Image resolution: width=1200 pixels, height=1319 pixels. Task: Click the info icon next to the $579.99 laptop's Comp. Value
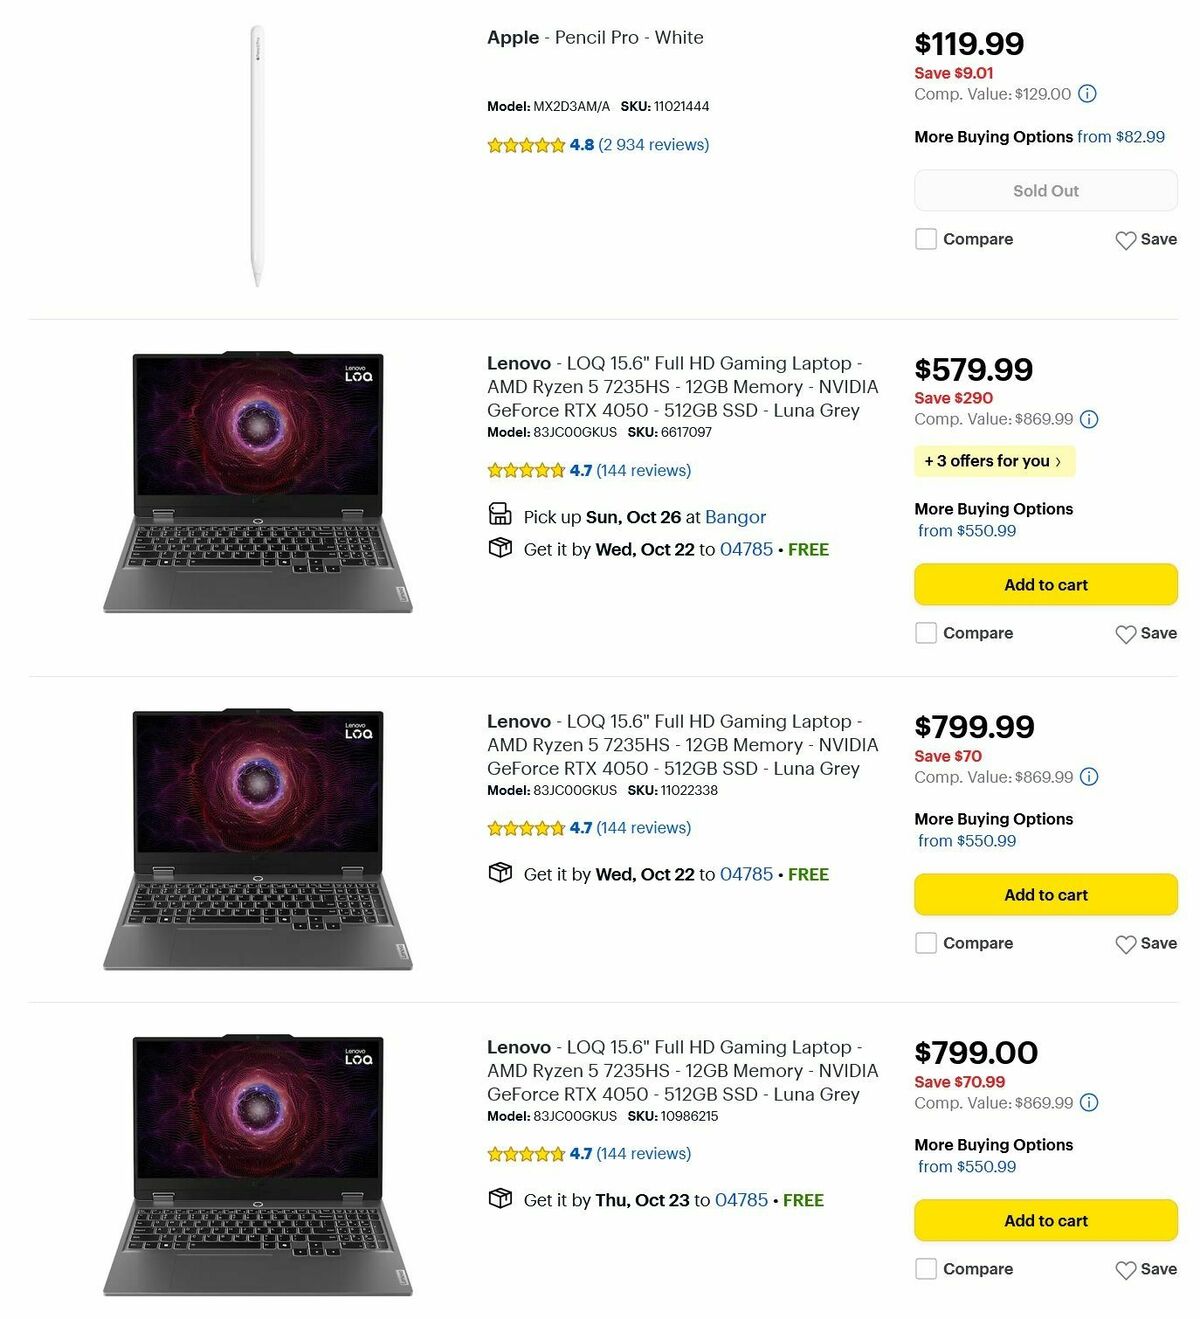[x=1089, y=419]
